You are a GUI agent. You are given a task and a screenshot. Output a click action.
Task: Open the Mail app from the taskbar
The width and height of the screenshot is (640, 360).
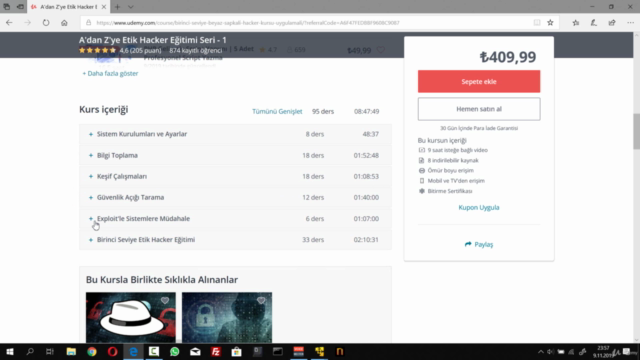pos(195,351)
